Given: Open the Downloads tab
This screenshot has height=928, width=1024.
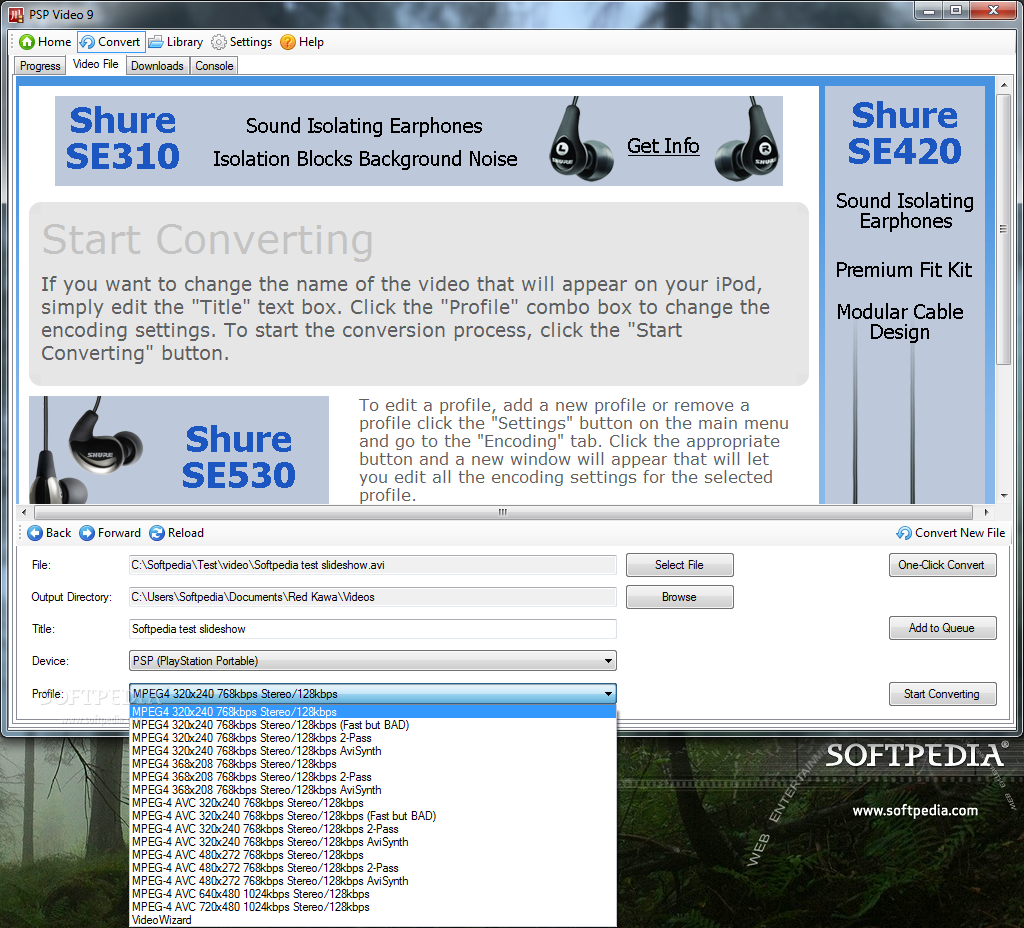Looking at the screenshot, I should coord(157,66).
